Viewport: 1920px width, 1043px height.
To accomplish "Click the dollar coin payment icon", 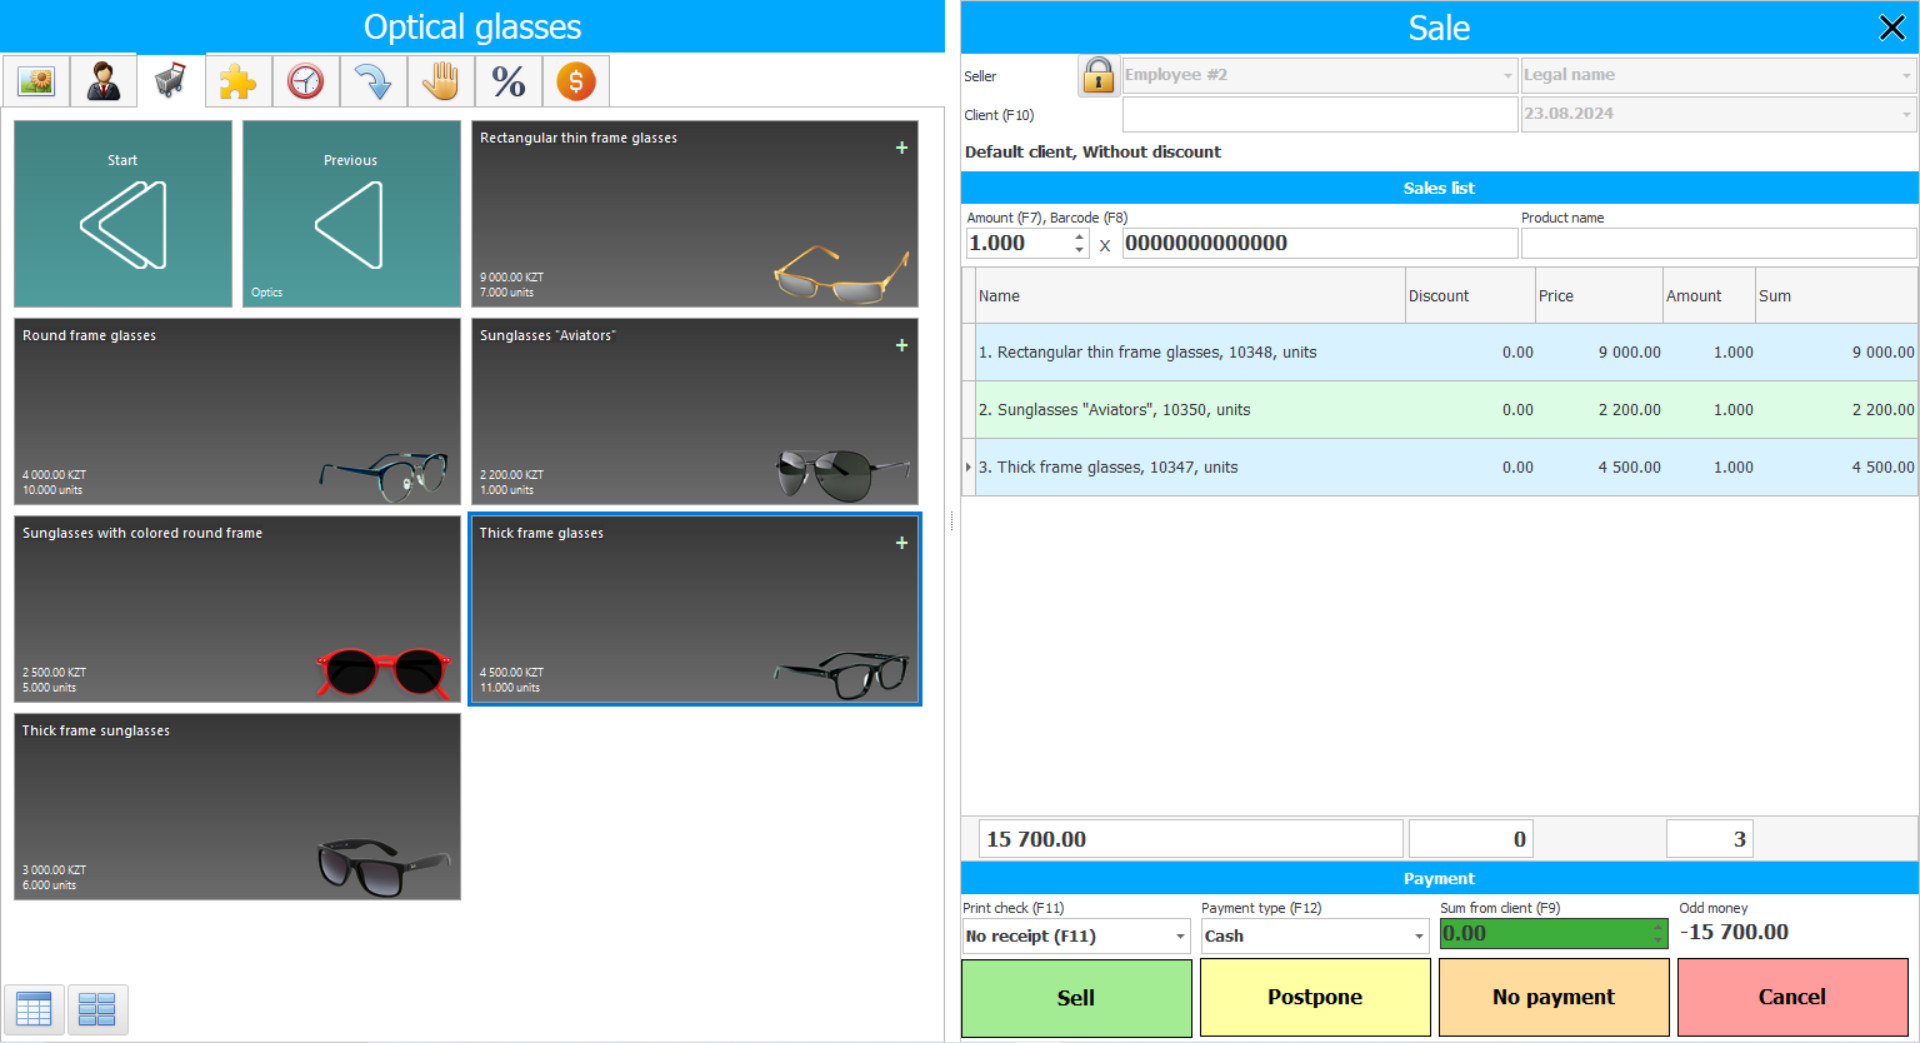I will [x=576, y=80].
